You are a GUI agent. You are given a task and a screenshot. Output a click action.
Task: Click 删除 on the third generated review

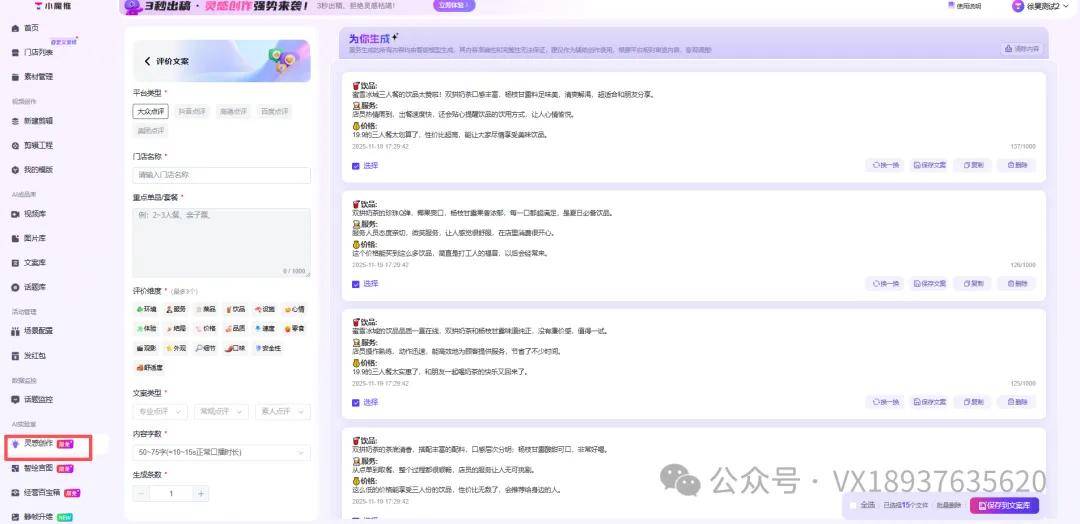coord(1017,402)
